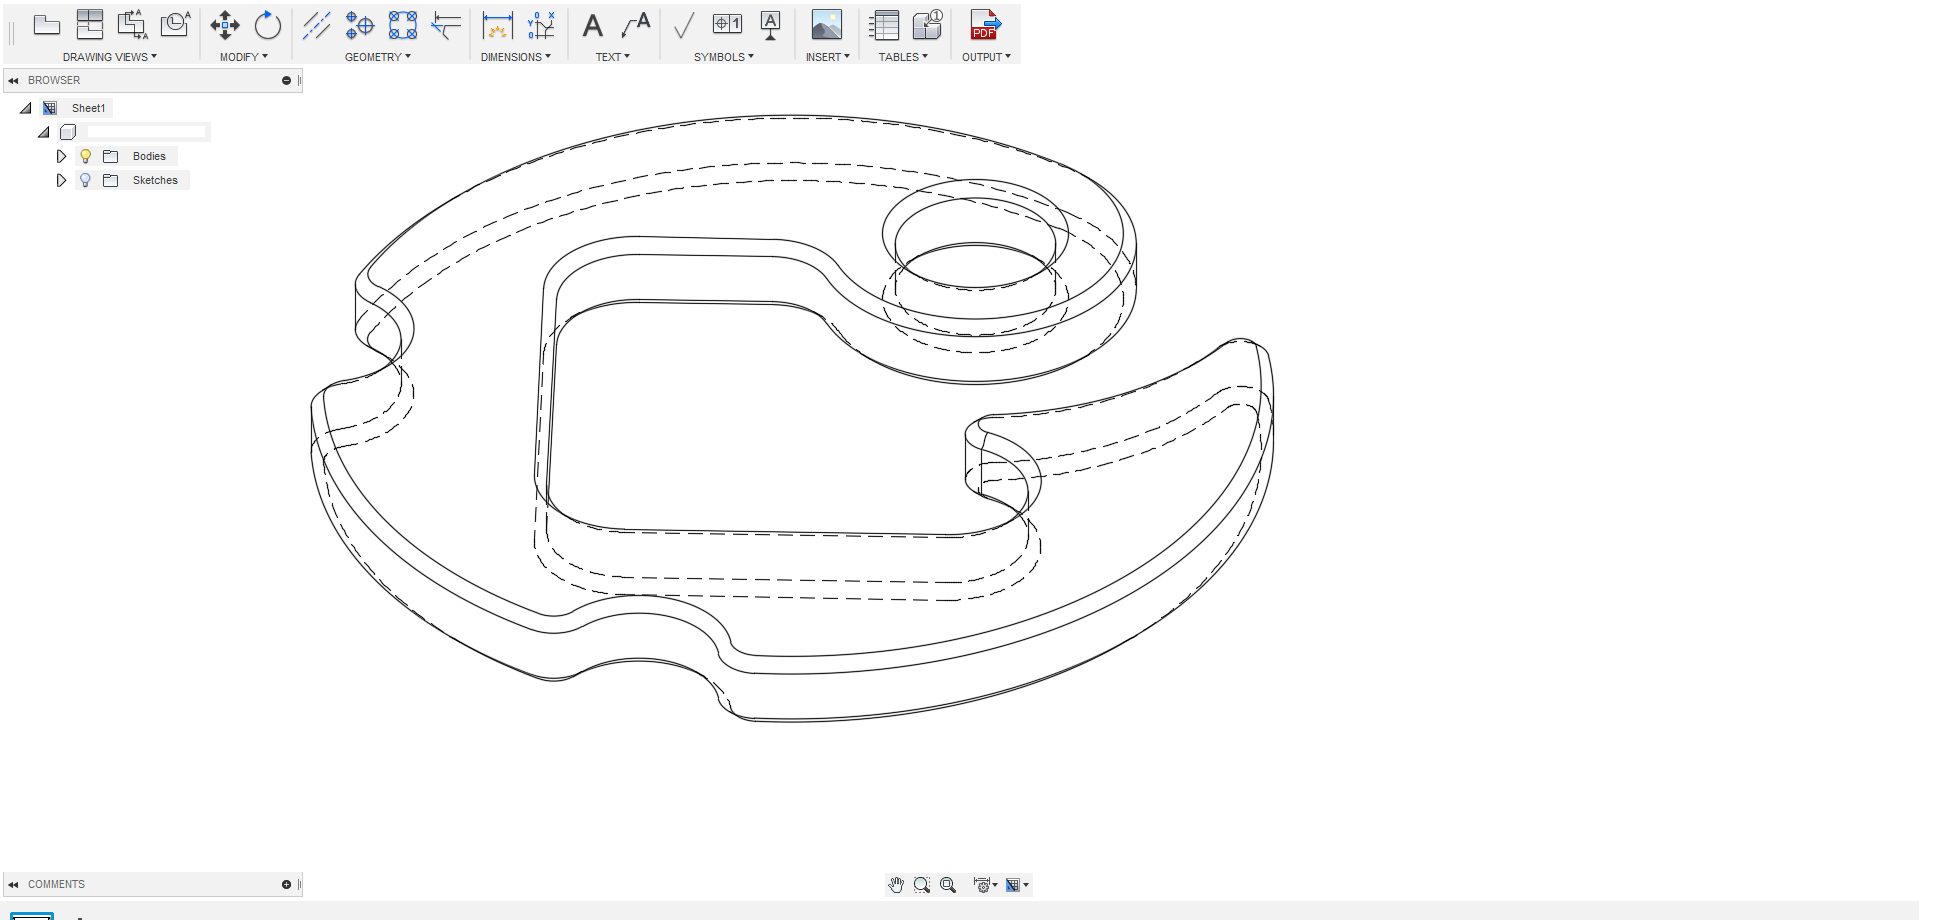Toggle visibility of the Bodies folder
The height and width of the screenshot is (920, 1944).
[x=86, y=156]
